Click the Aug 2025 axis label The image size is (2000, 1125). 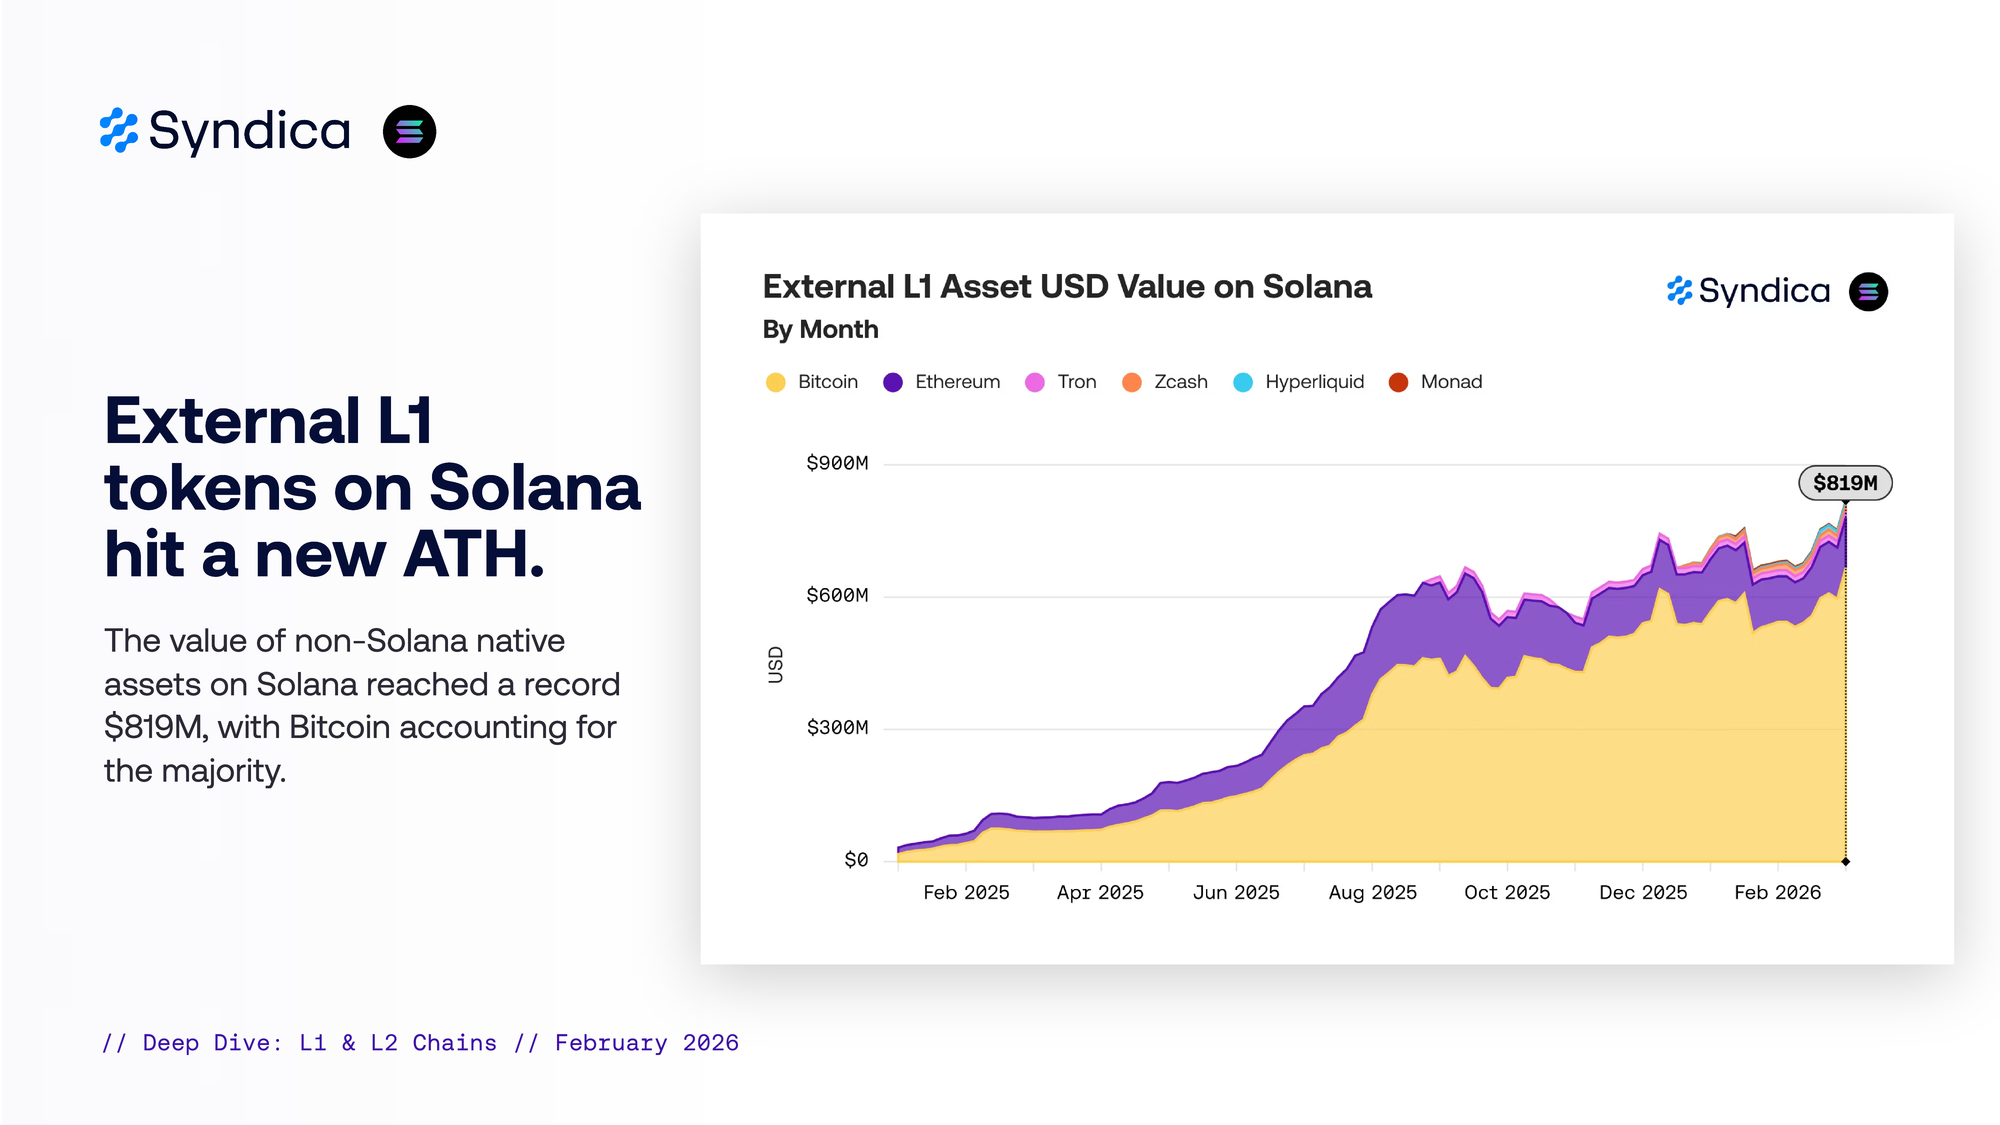click(1372, 892)
